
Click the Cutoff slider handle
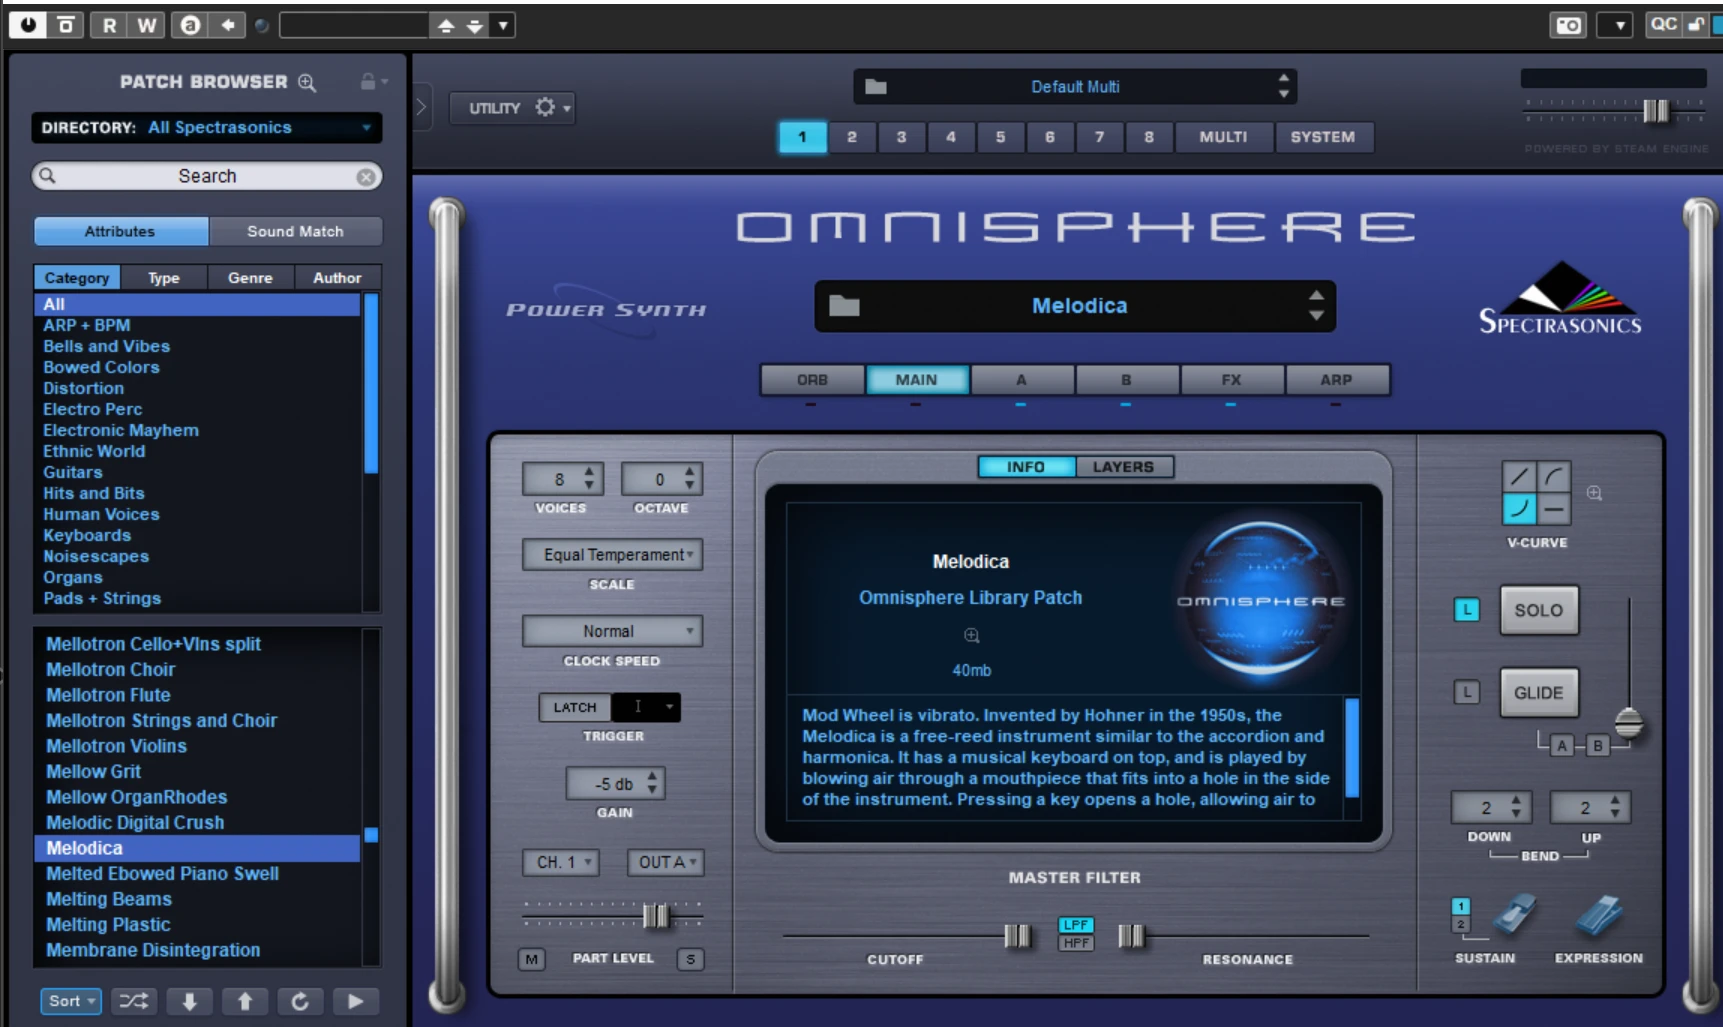pos(1017,936)
